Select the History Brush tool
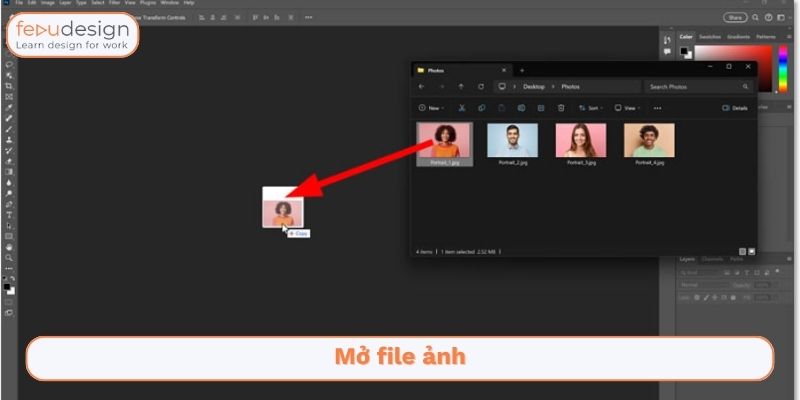 click(9, 151)
